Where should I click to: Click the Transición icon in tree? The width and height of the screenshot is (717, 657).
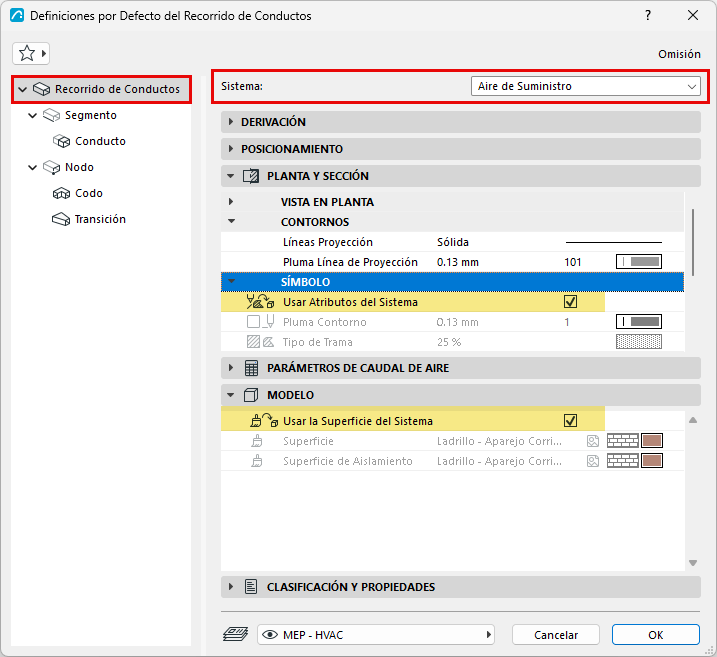[61, 219]
